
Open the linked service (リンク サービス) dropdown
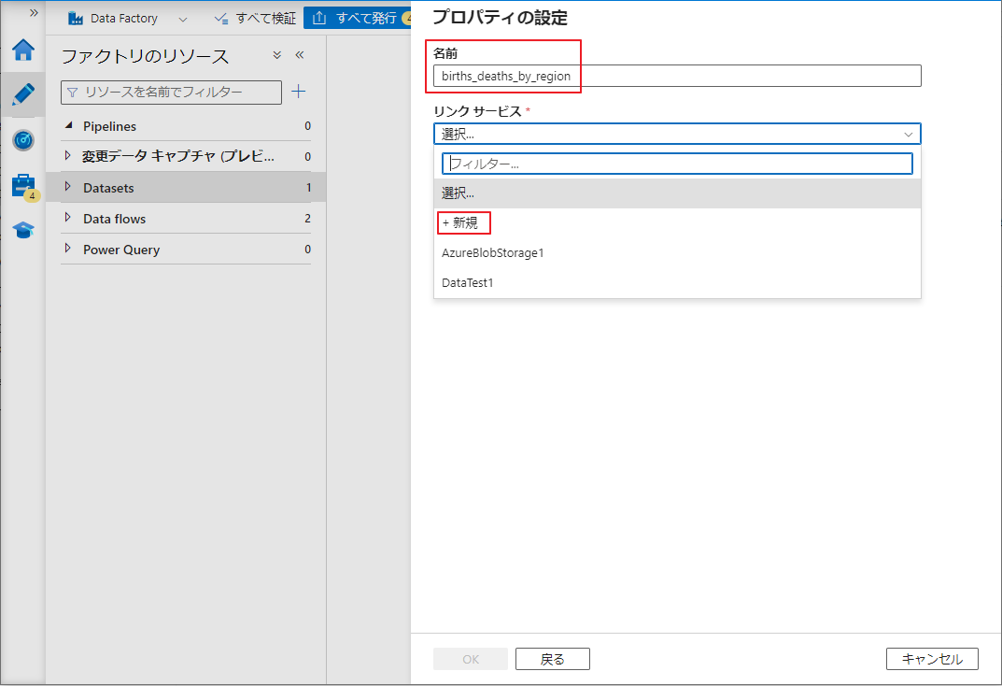point(677,134)
